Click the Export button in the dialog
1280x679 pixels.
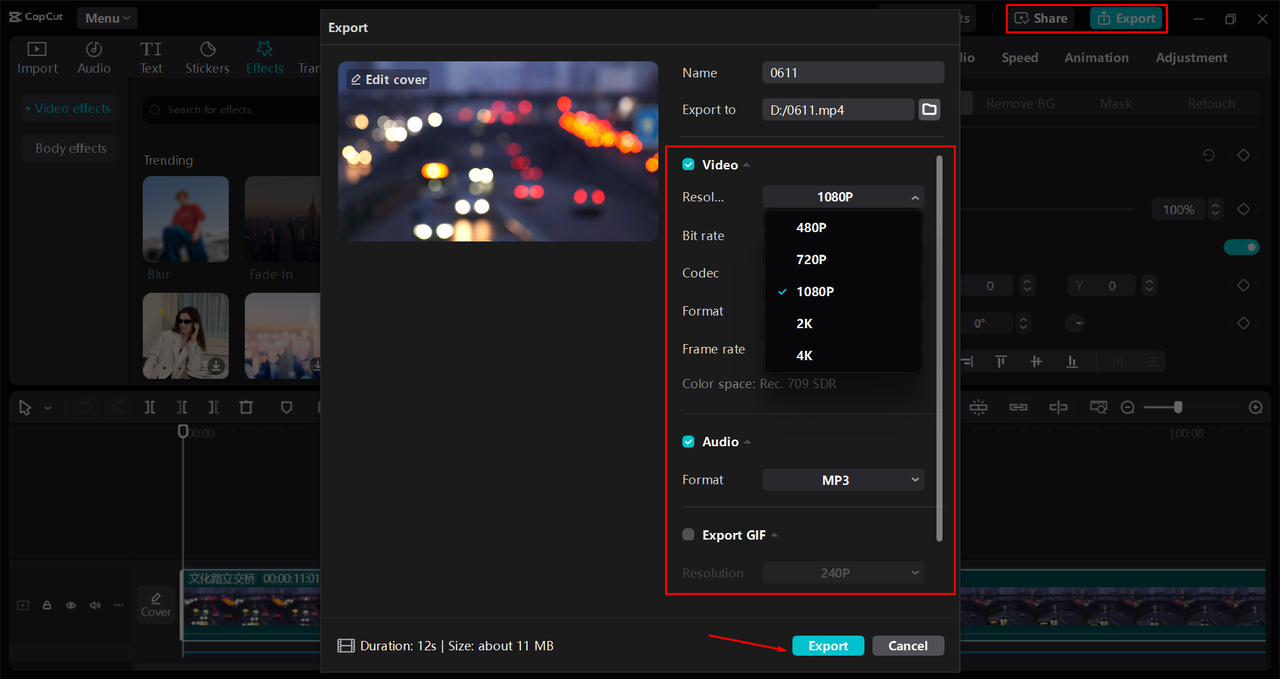pyautogui.click(x=828, y=646)
